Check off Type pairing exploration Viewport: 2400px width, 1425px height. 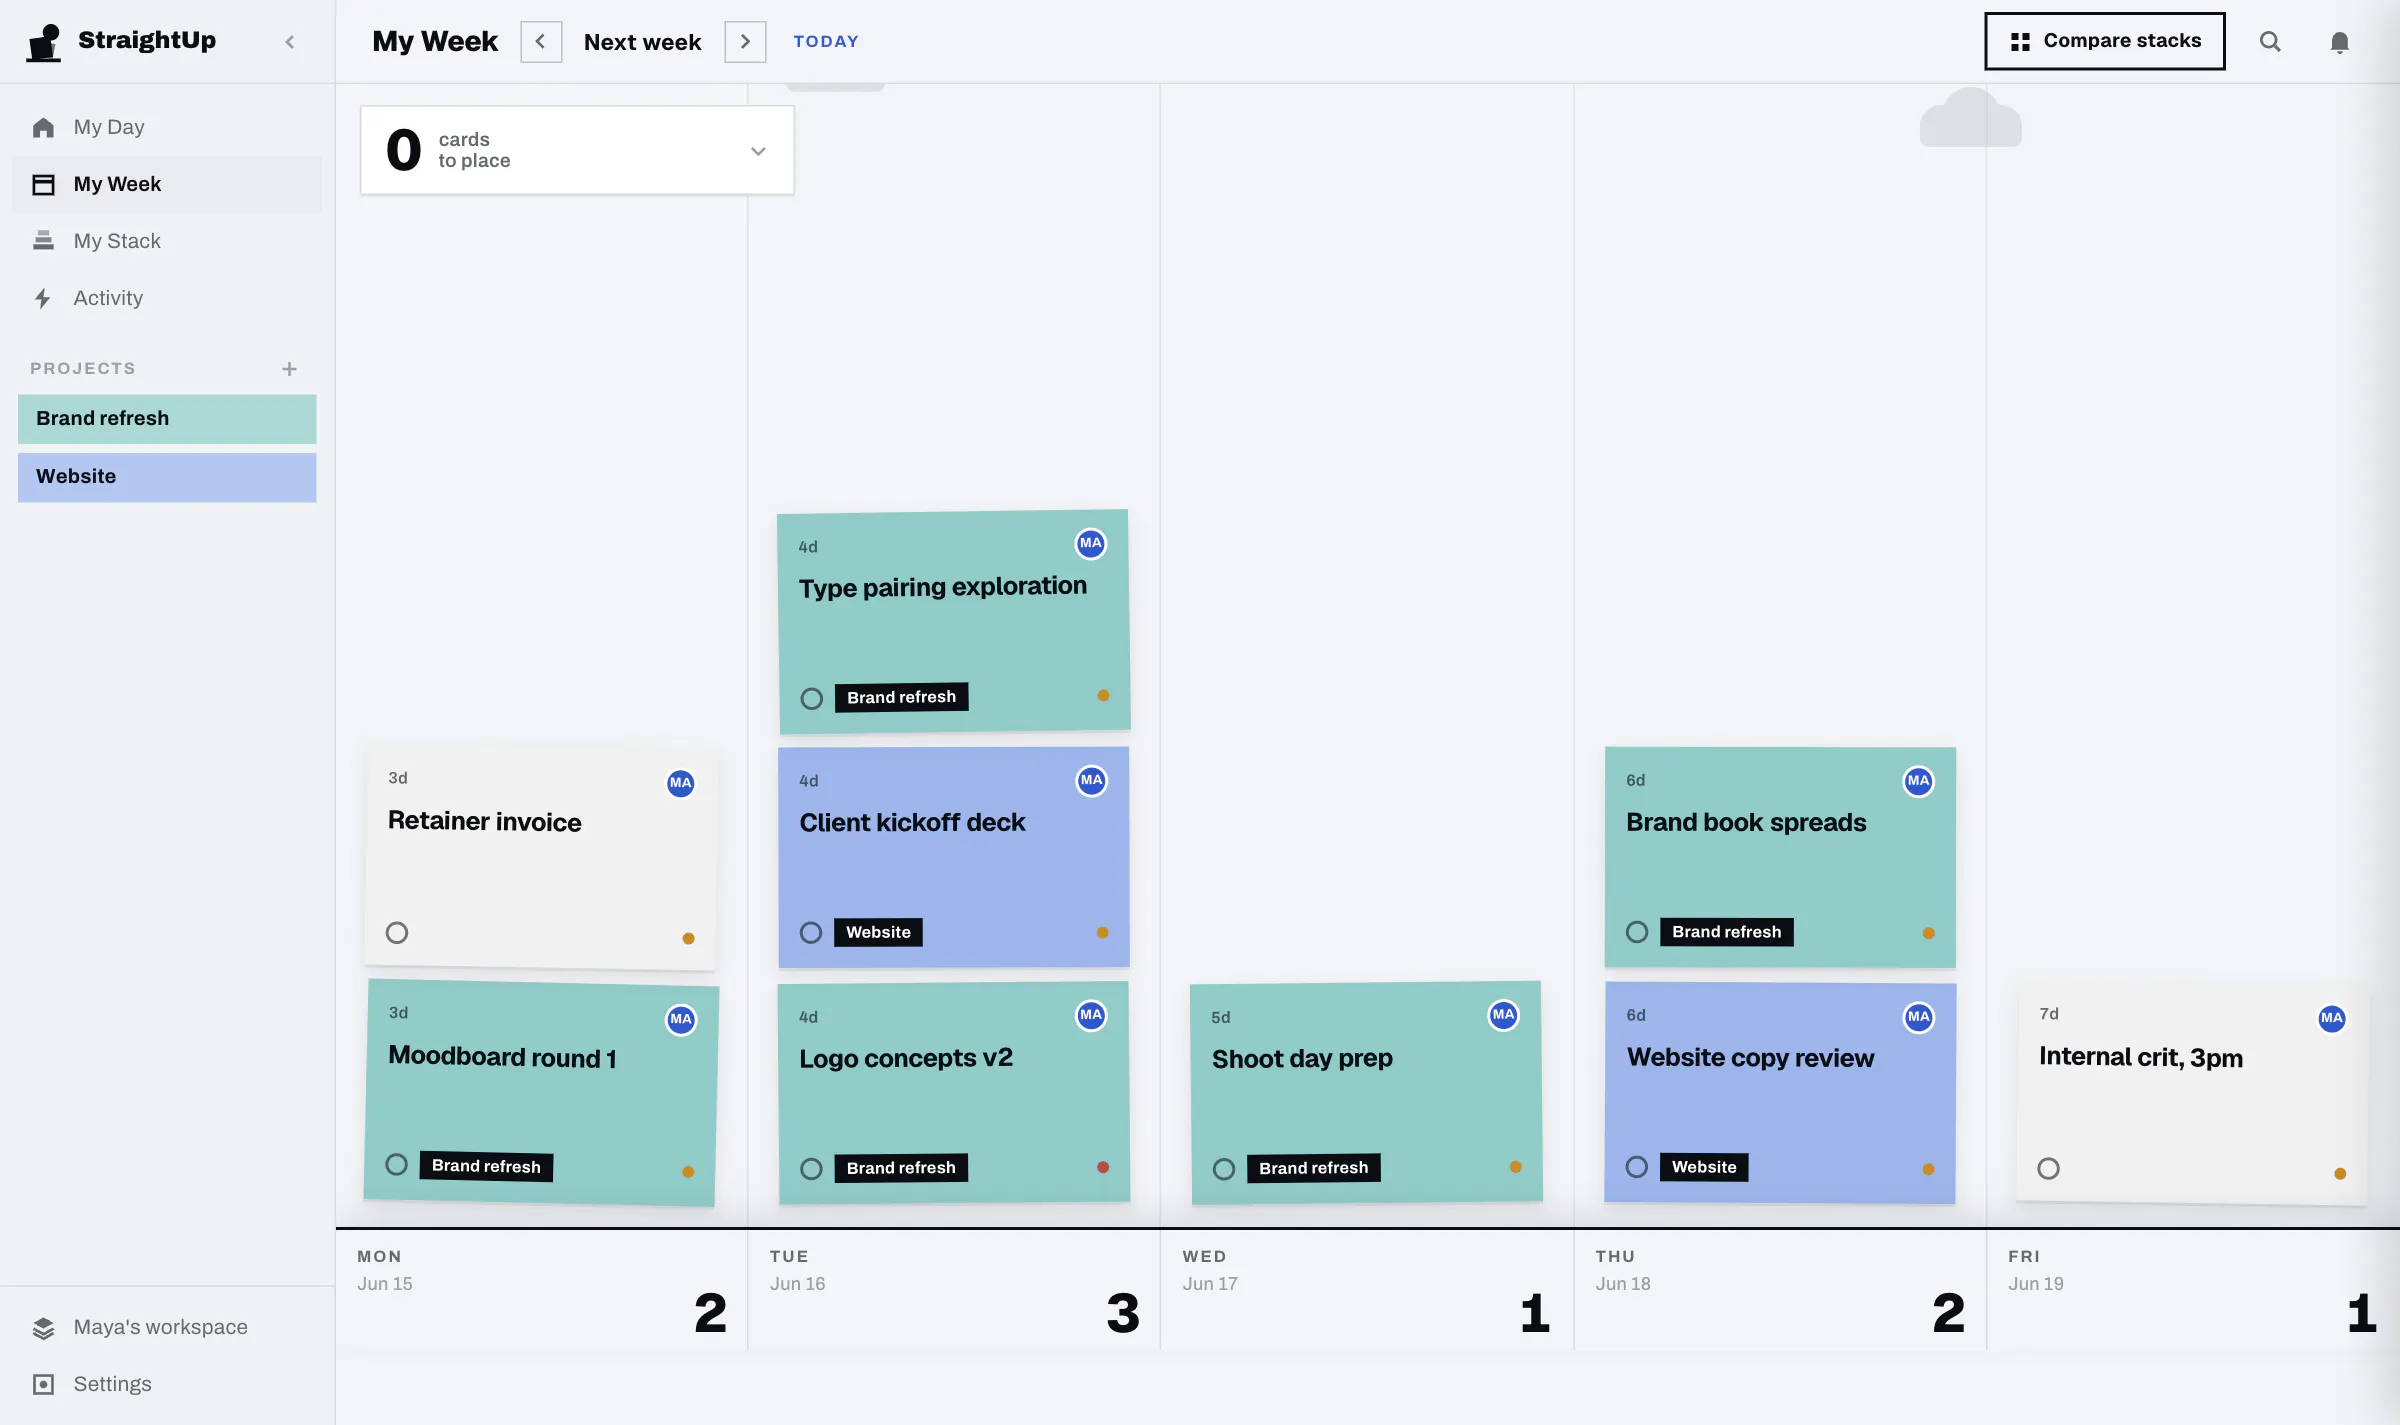(812, 698)
